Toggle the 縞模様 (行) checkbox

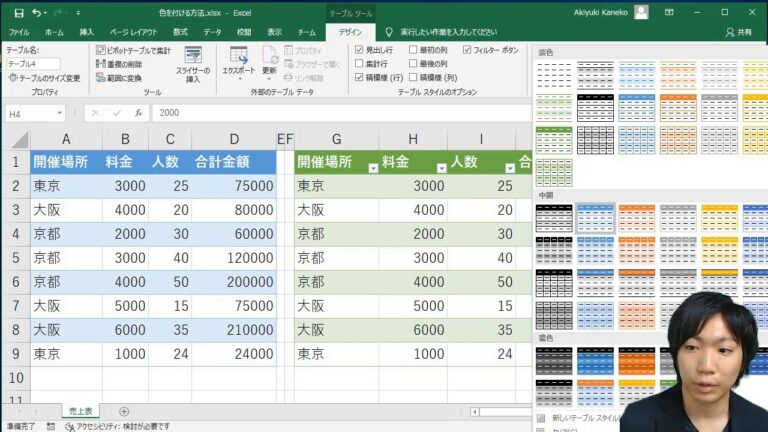pyautogui.click(x=359, y=77)
